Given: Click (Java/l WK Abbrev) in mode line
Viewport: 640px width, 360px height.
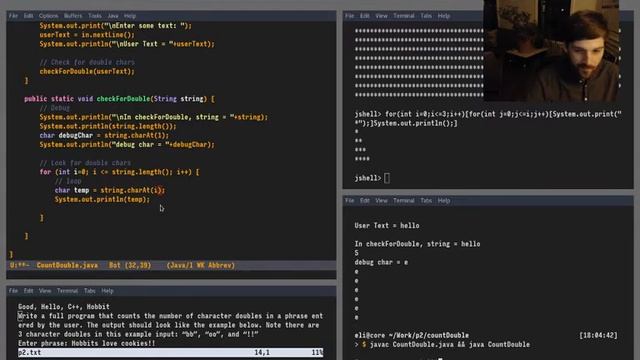Looking at the screenshot, I should 200,265.
